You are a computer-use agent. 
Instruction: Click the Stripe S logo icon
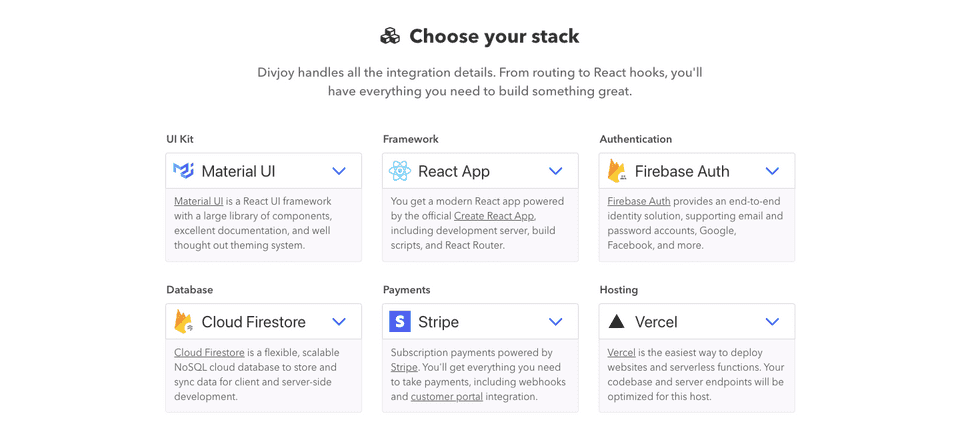click(x=400, y=321)
